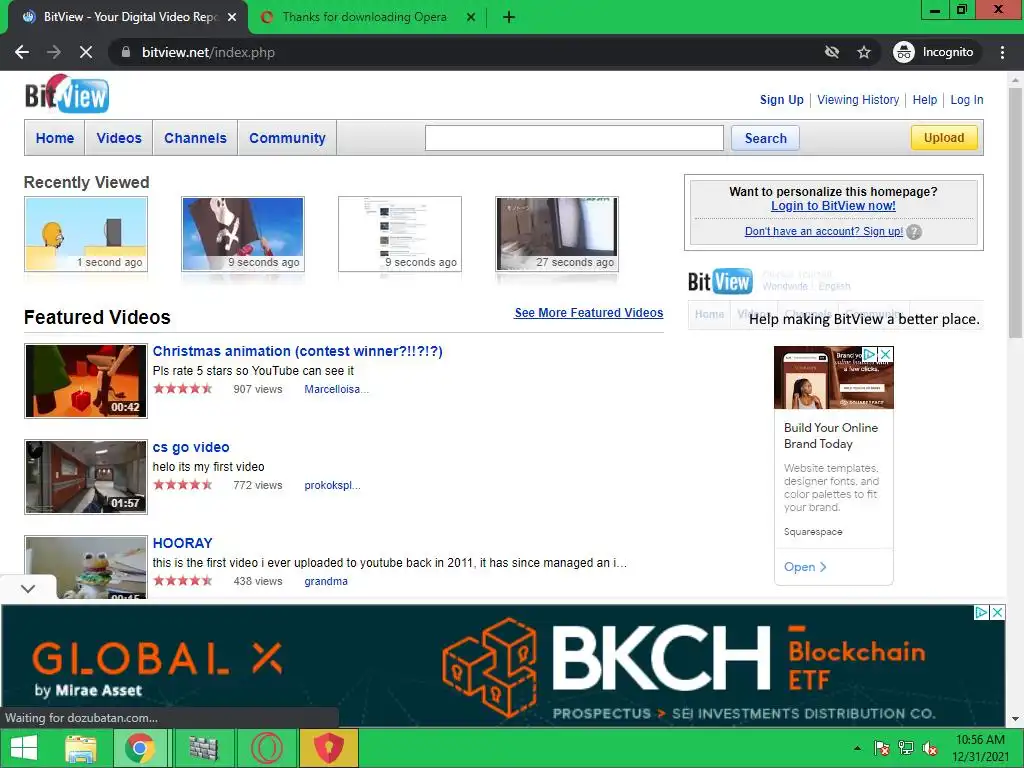Click star rating of Christmas animation

(x=183, y=389)
